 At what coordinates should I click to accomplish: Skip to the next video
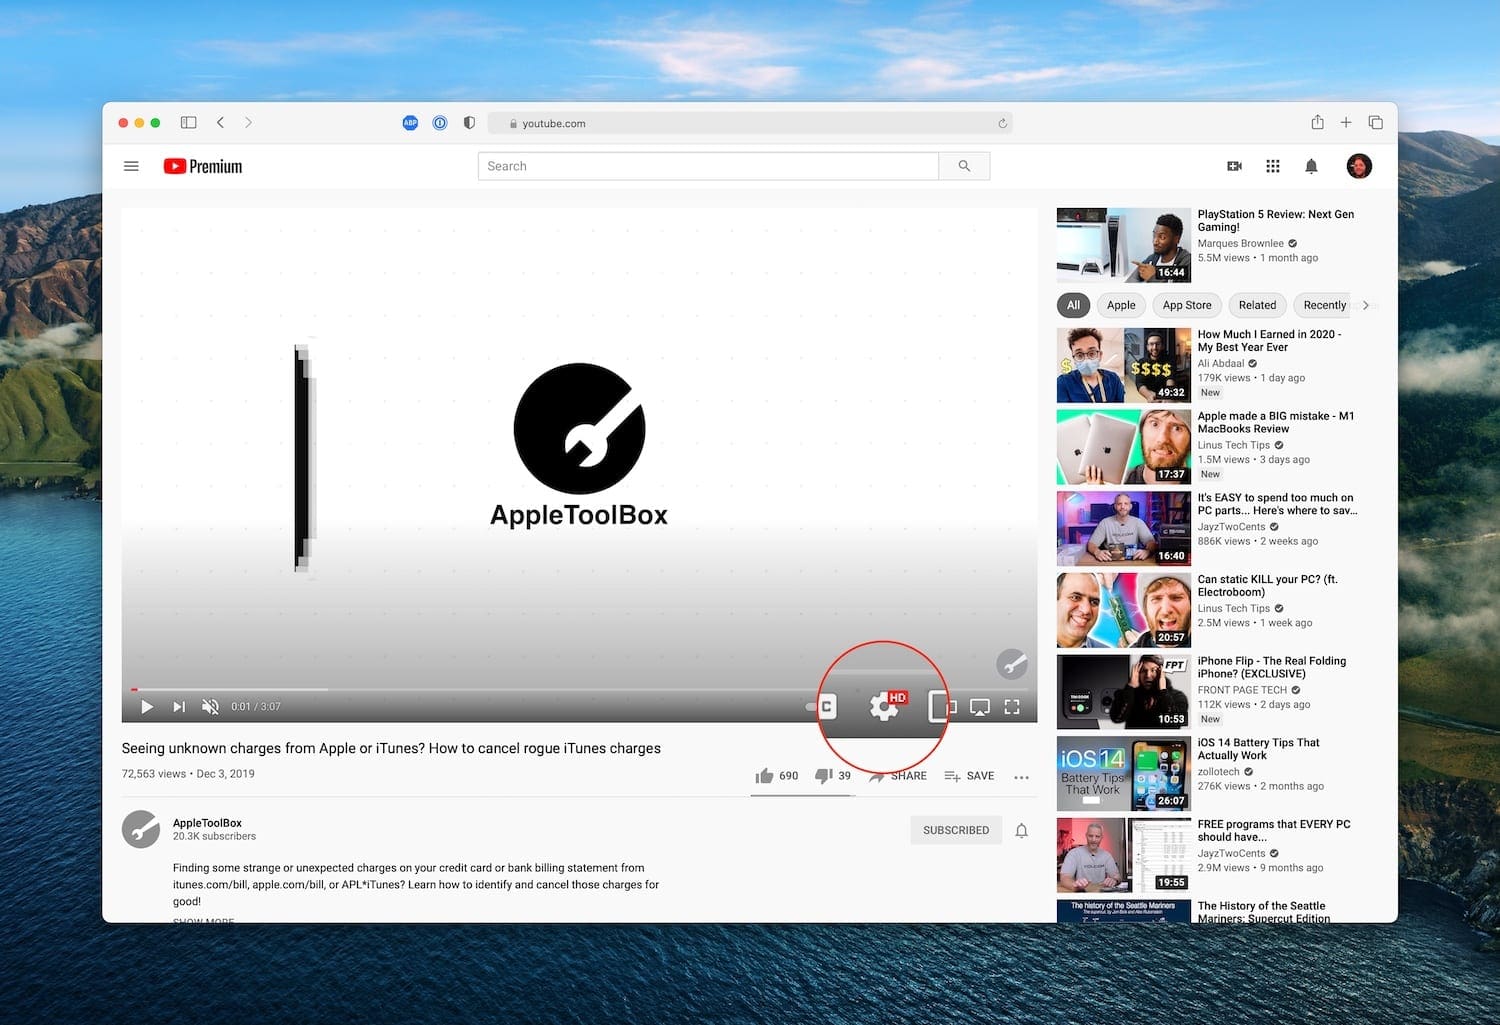point(179,707)
